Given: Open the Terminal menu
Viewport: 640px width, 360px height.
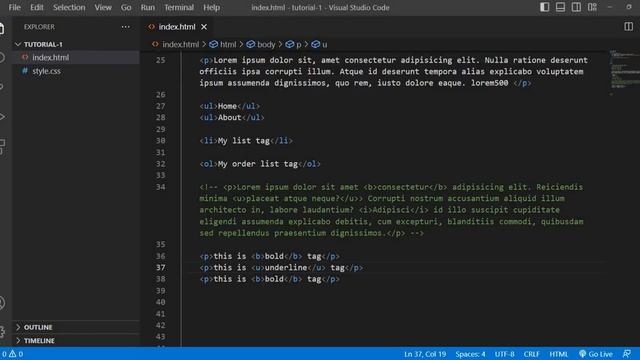Looking at the screenshot, I should pos(179,7).
